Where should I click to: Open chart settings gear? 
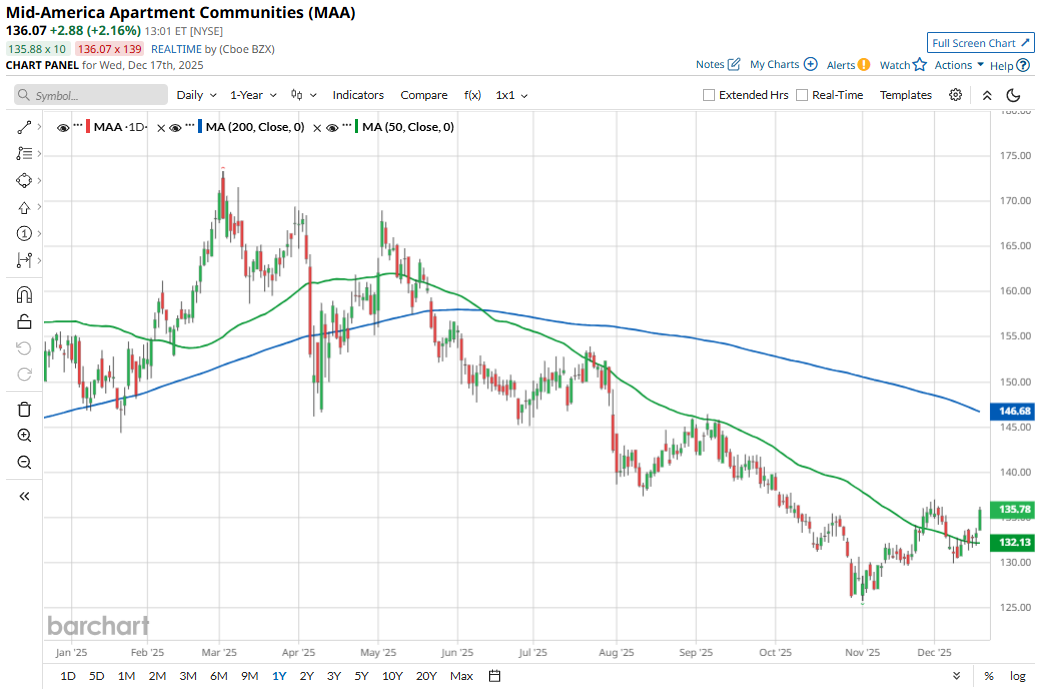955,95
